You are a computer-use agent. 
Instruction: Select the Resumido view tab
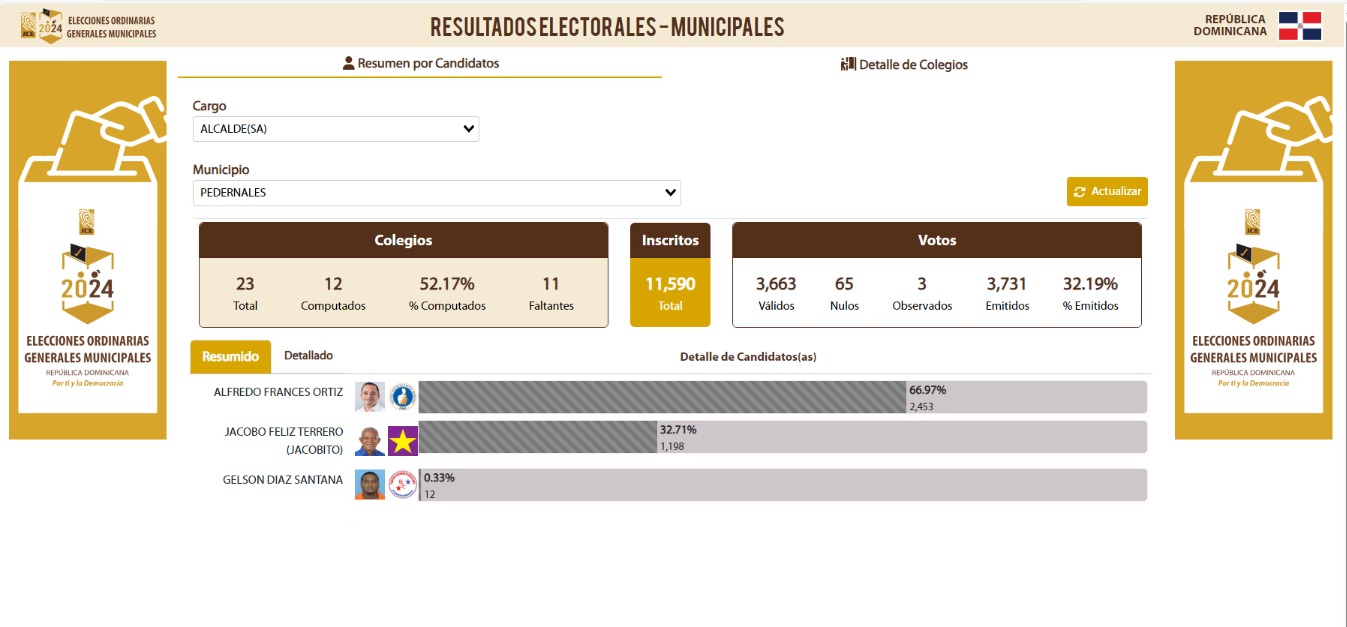pos(231,356)
